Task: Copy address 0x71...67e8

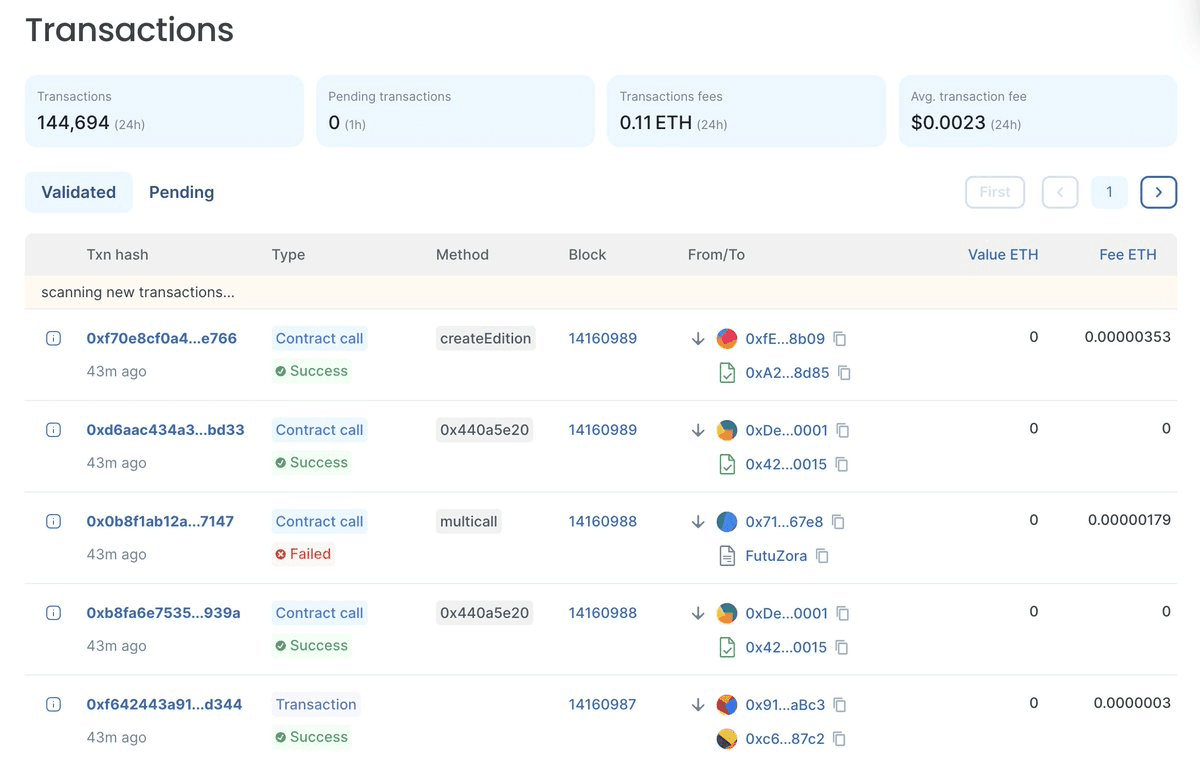Action: pos(838,522)
